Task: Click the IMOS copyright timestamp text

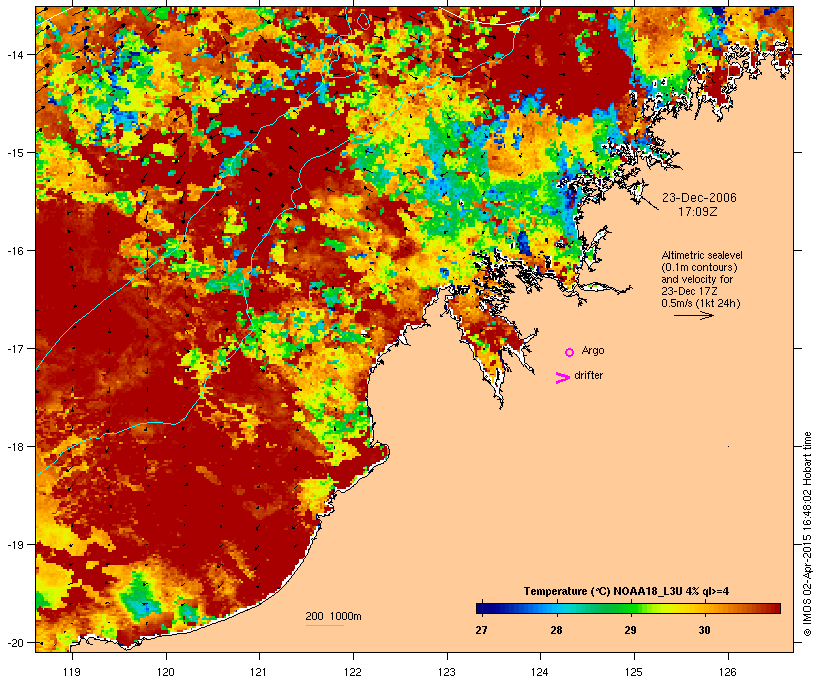Action: point(807,535)
